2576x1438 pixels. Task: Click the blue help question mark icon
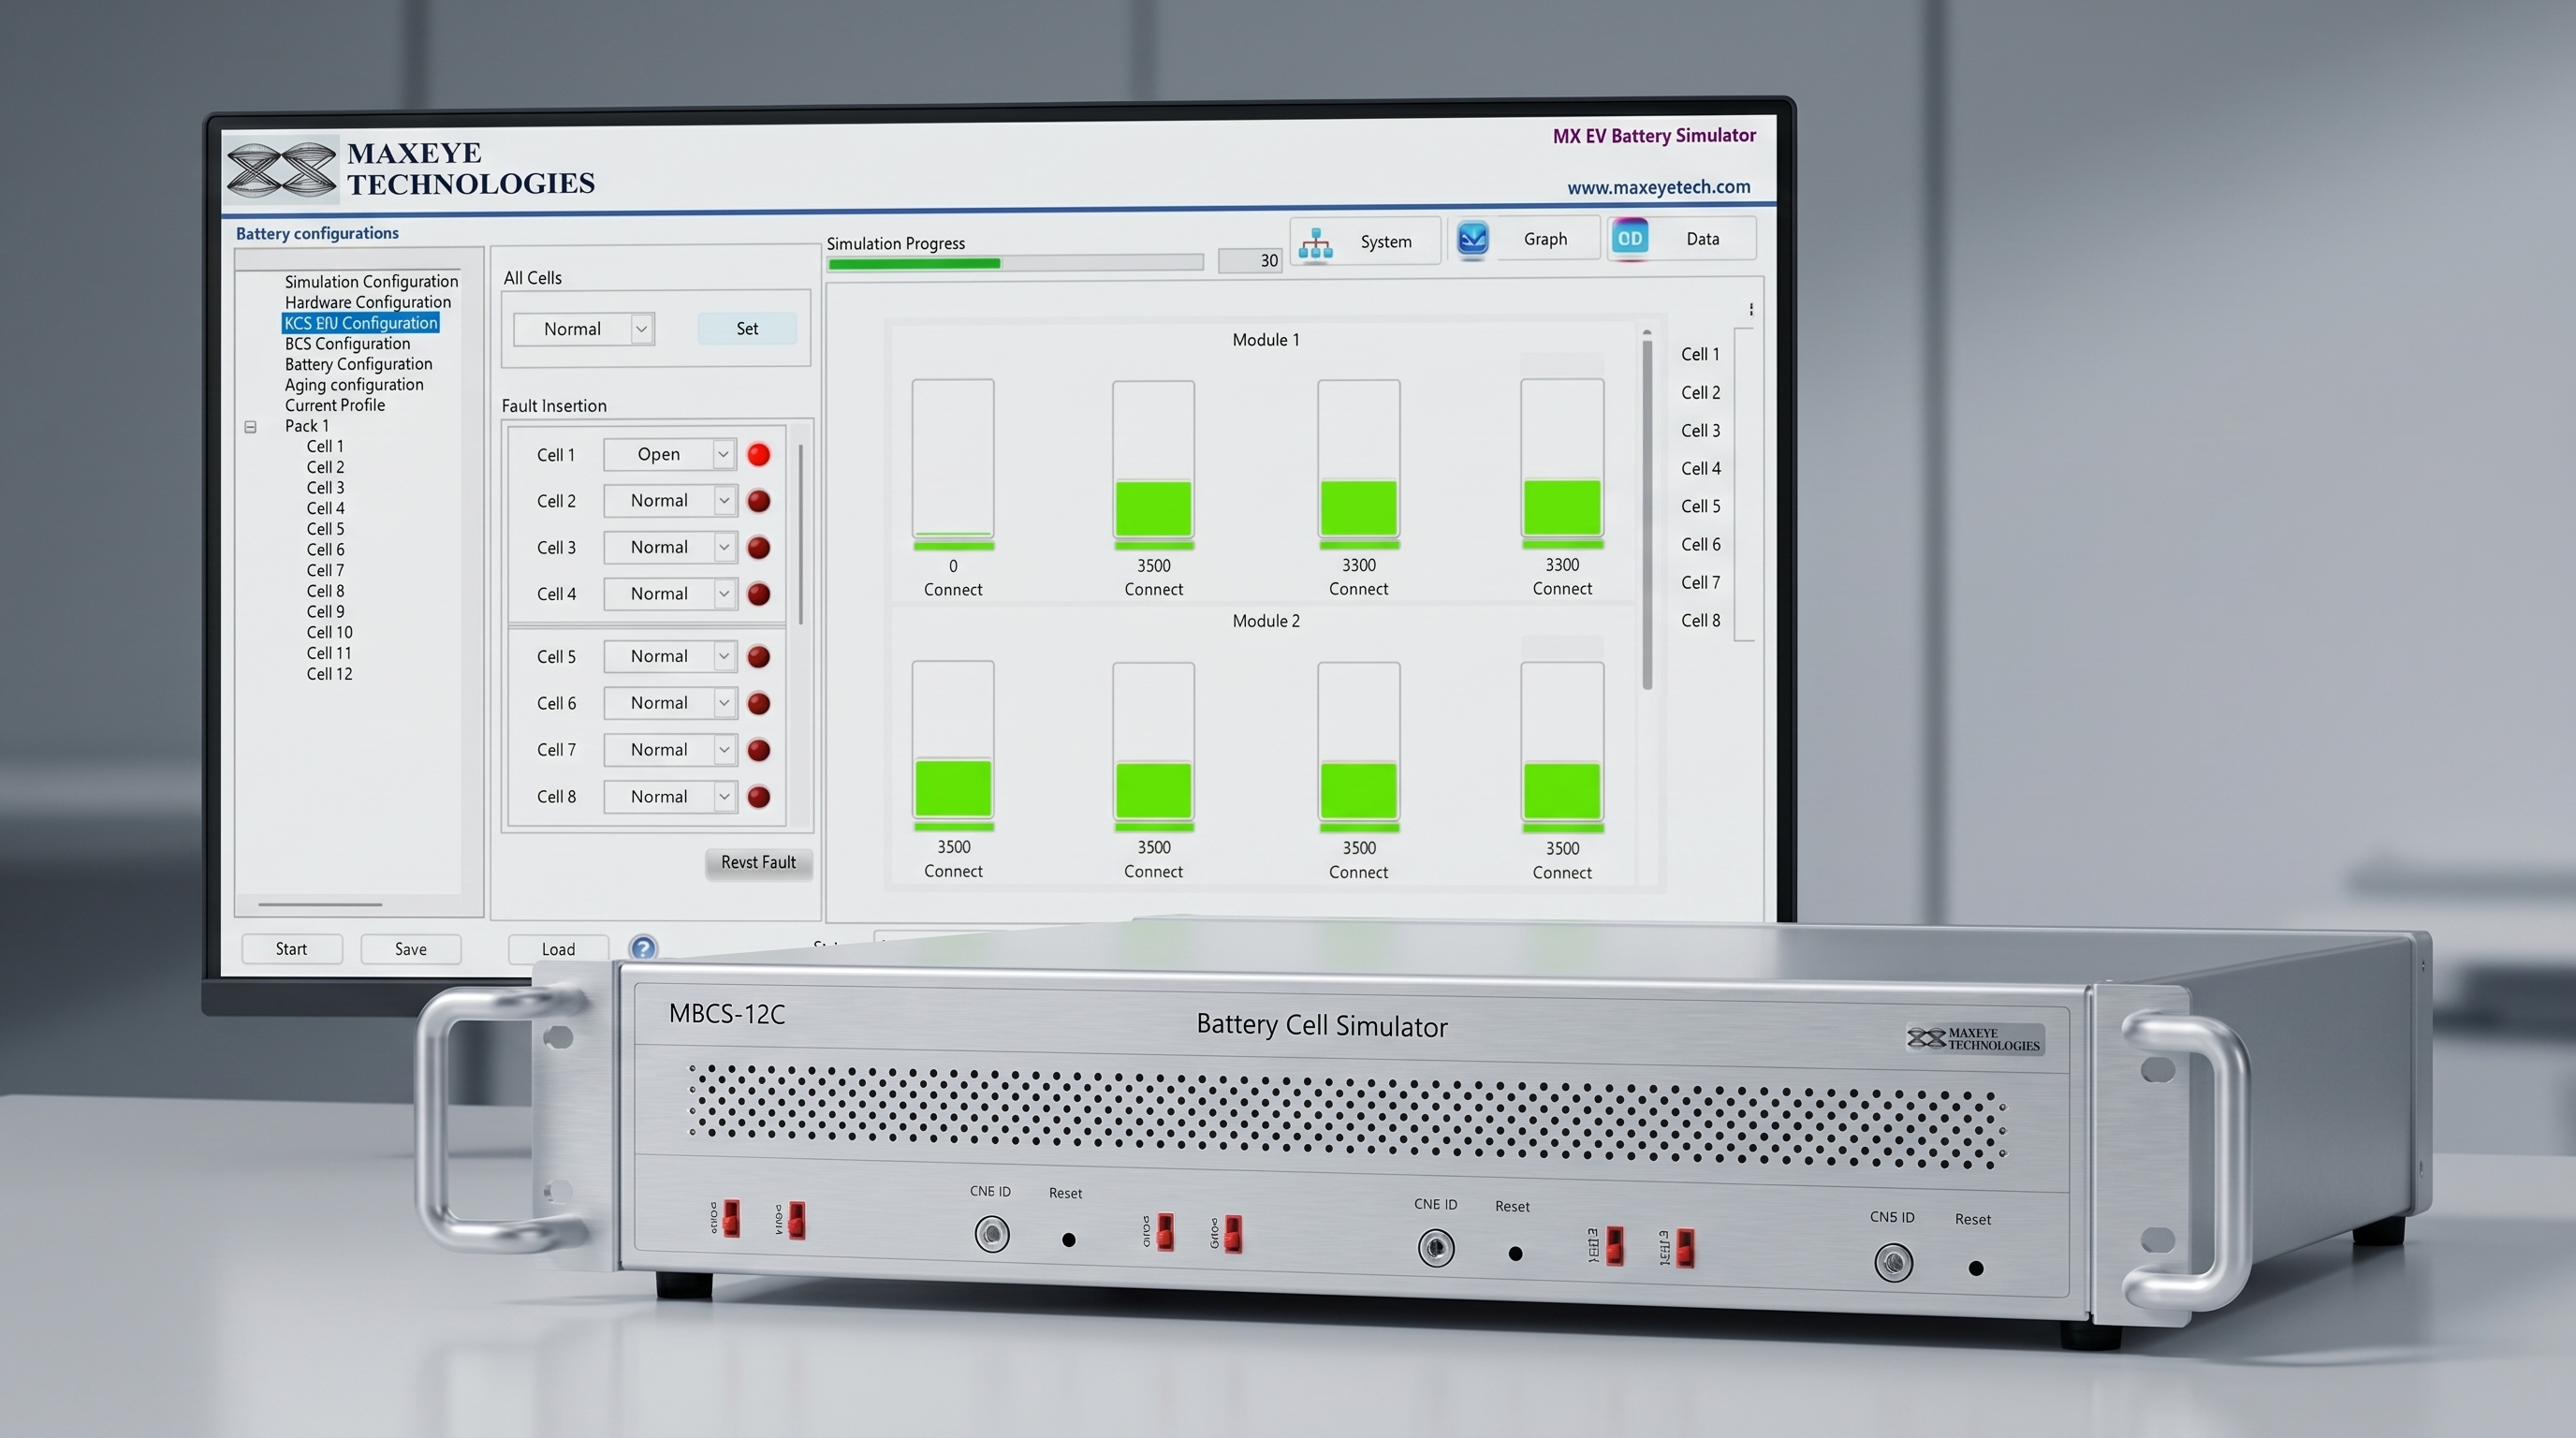pyautogui.click(x=643, y=947)
